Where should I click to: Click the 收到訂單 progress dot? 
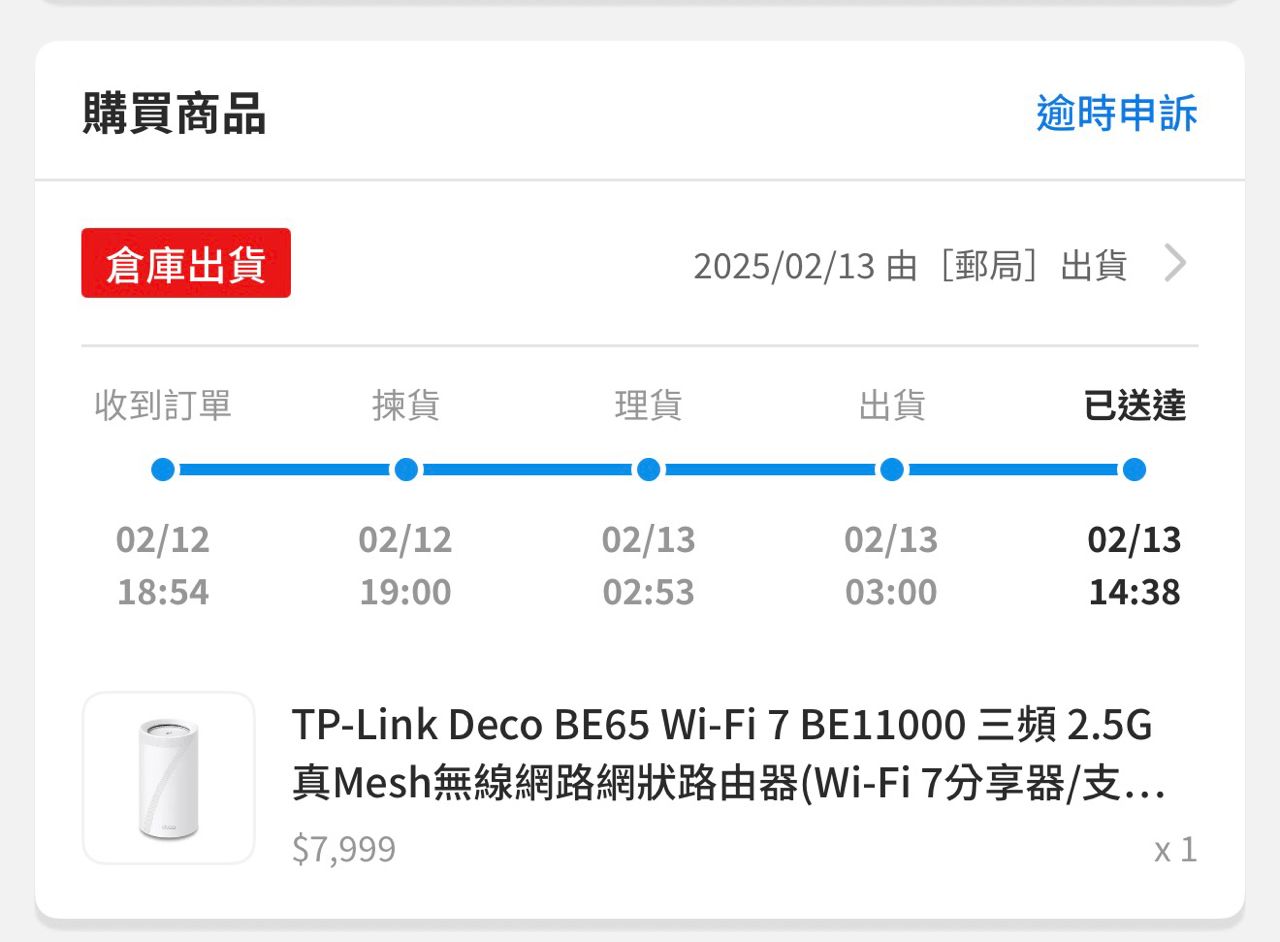pyautogui.click(x=163, y=470)
